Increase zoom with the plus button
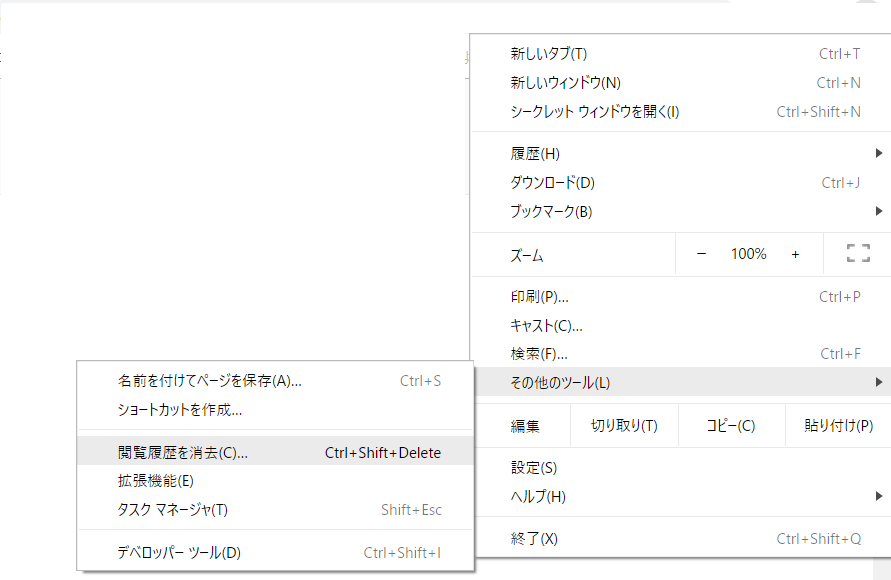 (x=795, y=254)
